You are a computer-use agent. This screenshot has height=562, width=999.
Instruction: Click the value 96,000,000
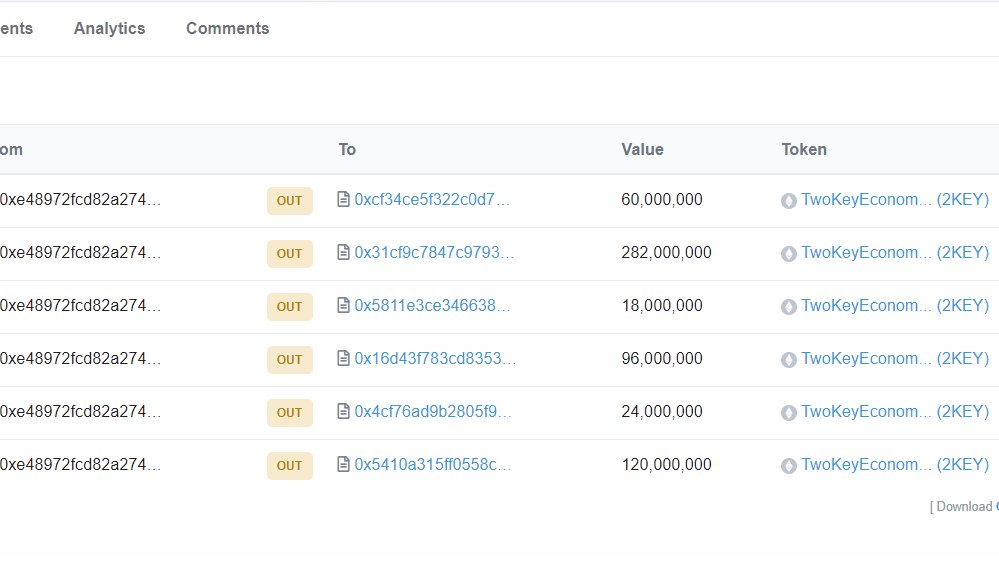(x=662, y=358)
